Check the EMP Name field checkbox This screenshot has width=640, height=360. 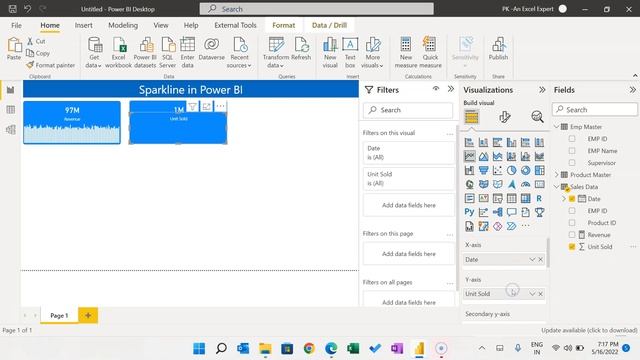(572, 151)
